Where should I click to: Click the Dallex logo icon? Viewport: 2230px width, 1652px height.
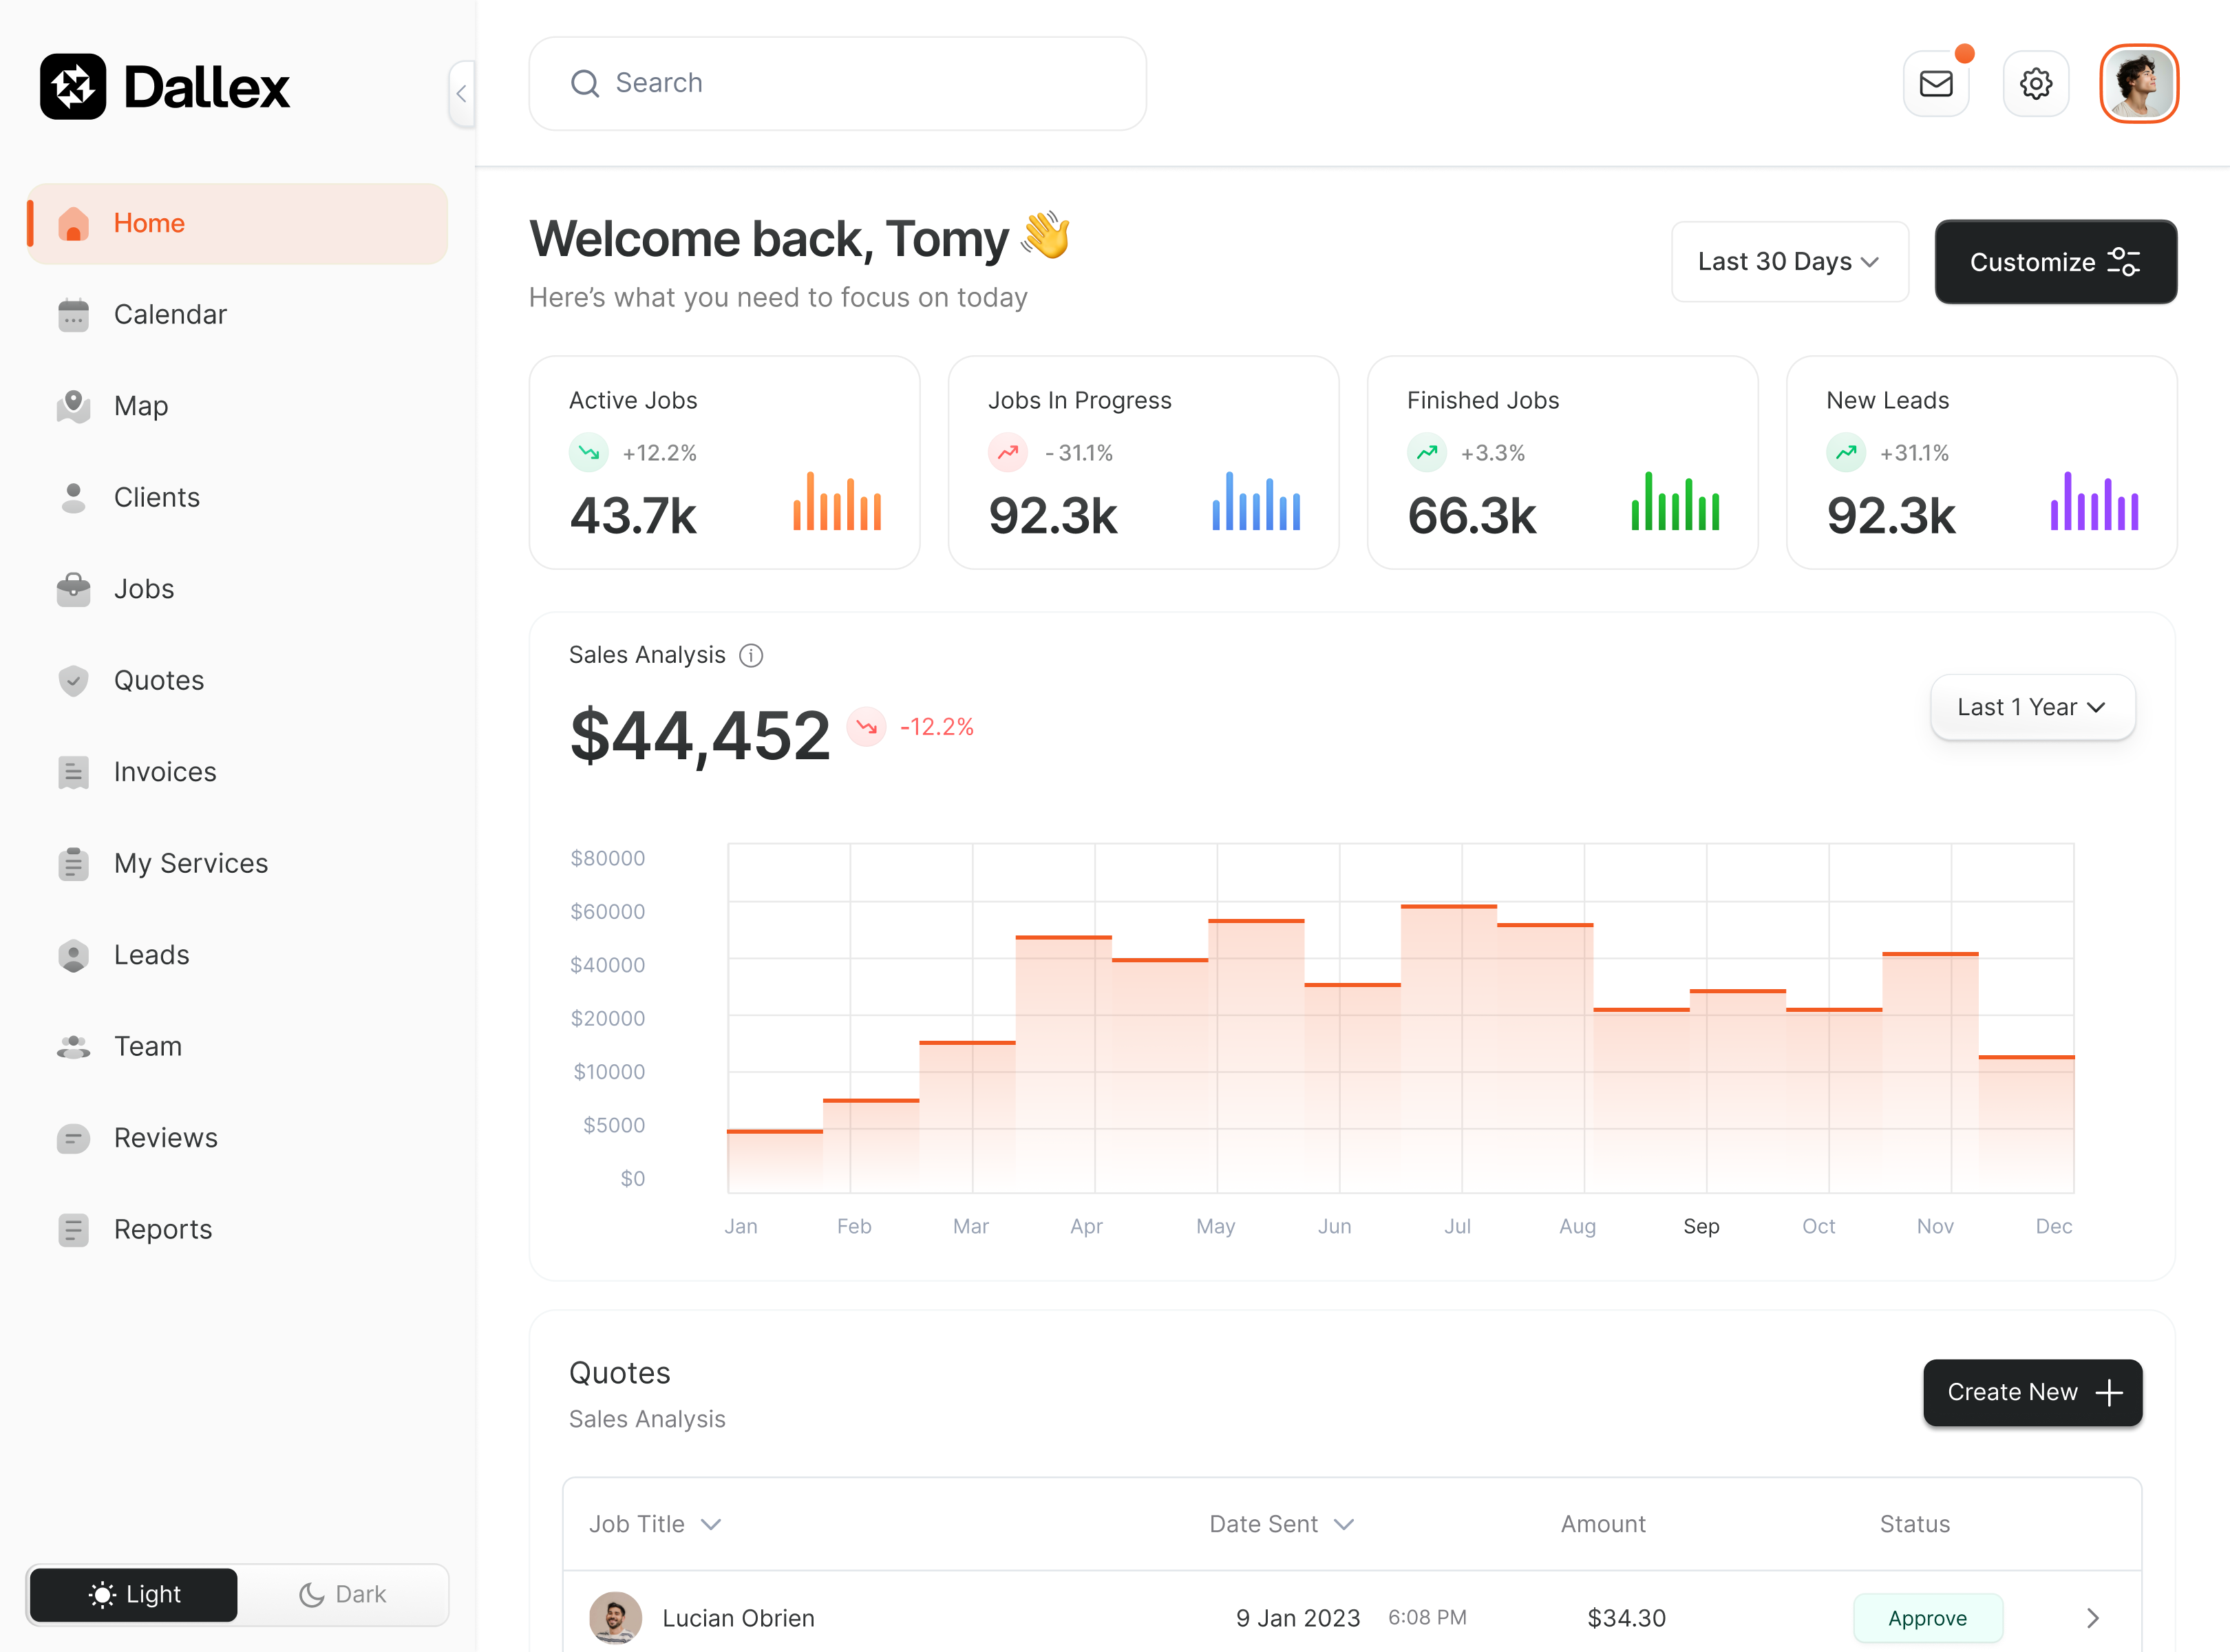click(x=73, y=87)
